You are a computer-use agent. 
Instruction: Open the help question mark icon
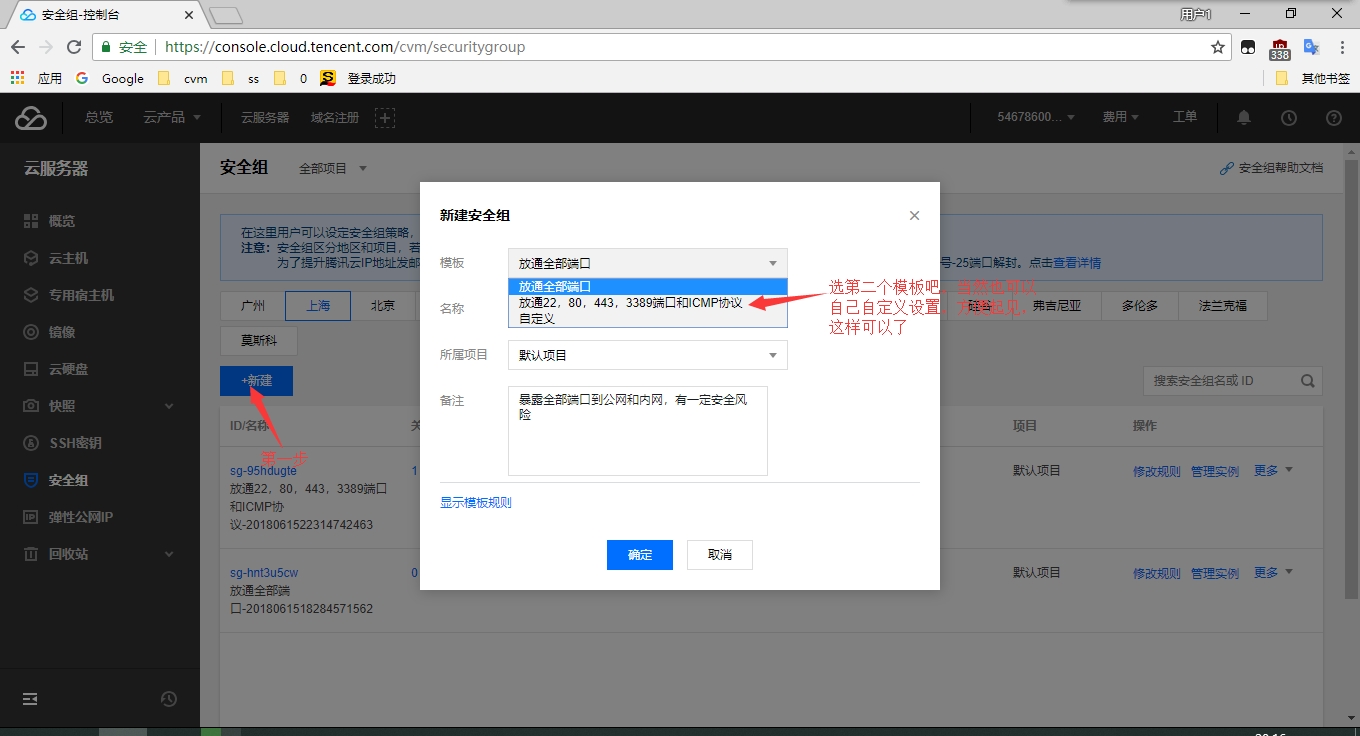1333,118
